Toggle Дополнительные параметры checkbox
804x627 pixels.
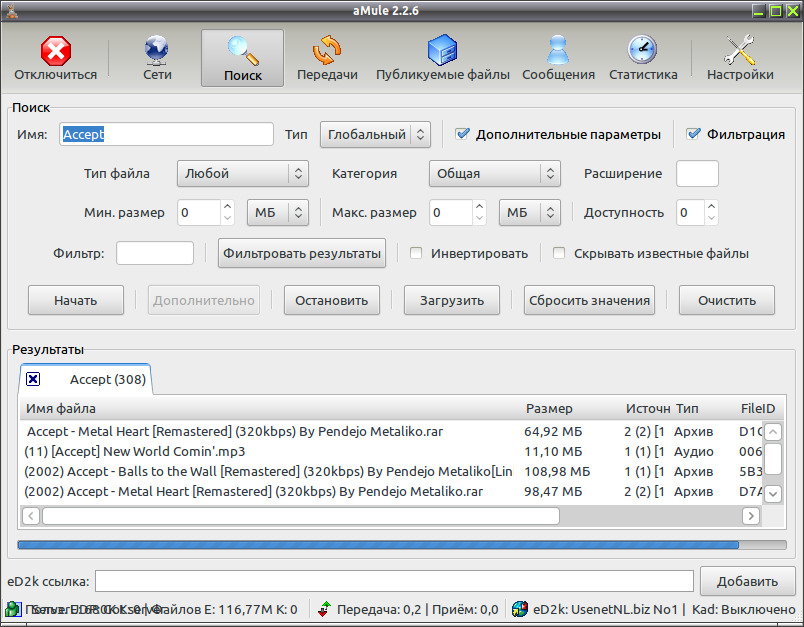point(463,134)
